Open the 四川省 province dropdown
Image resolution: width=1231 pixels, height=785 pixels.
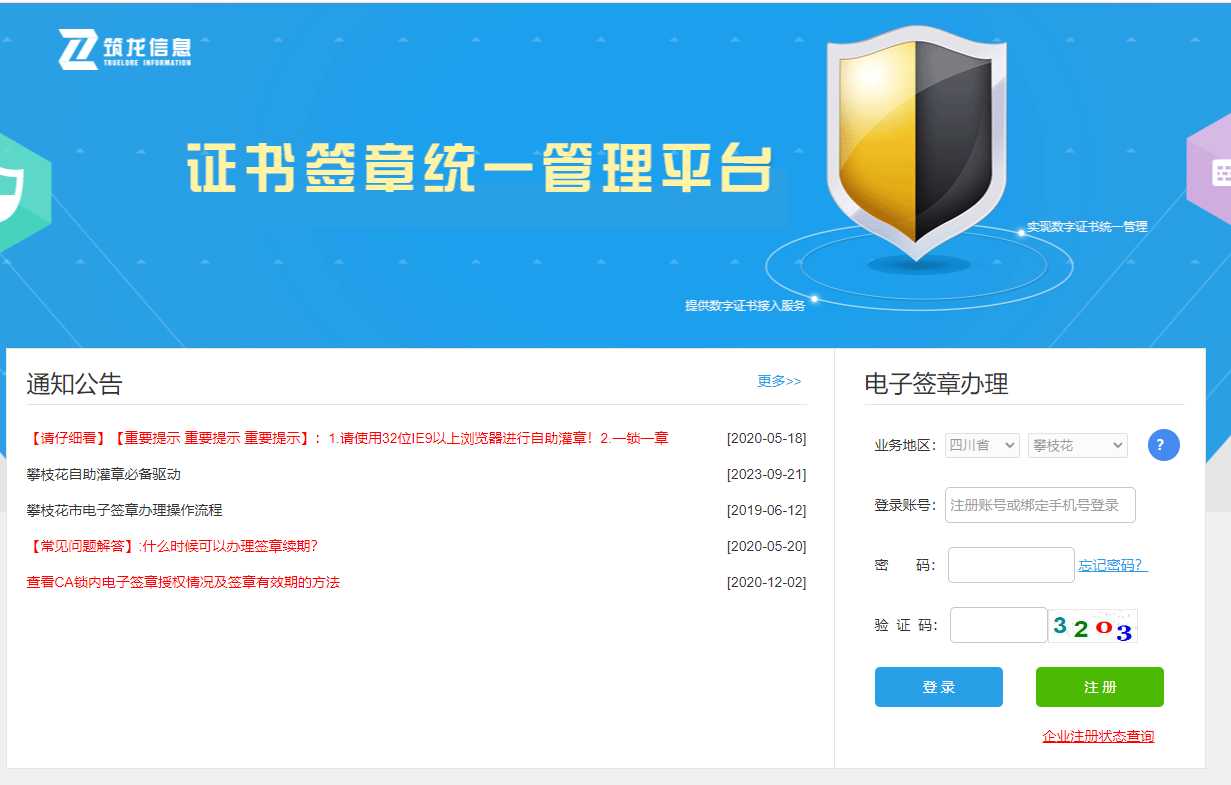(x=981, y=445)
